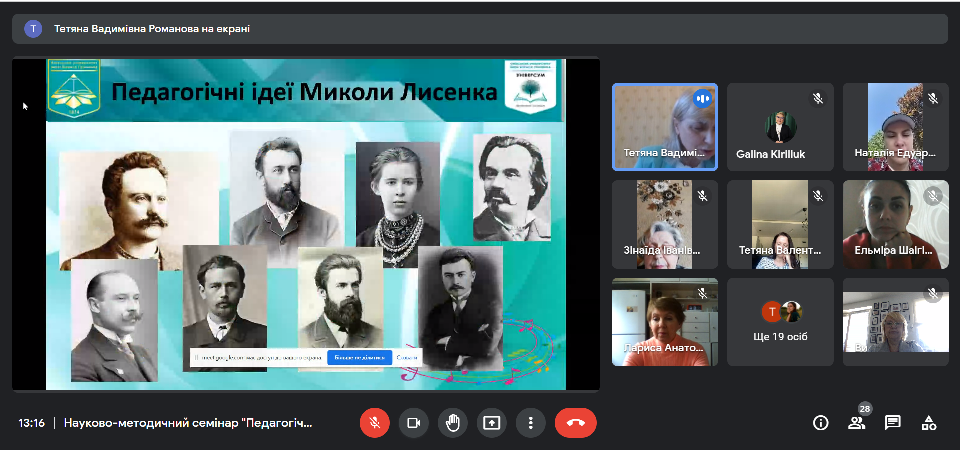Click the muted mic icon on Зінаїда Іванів... tile

pos(702,196)
